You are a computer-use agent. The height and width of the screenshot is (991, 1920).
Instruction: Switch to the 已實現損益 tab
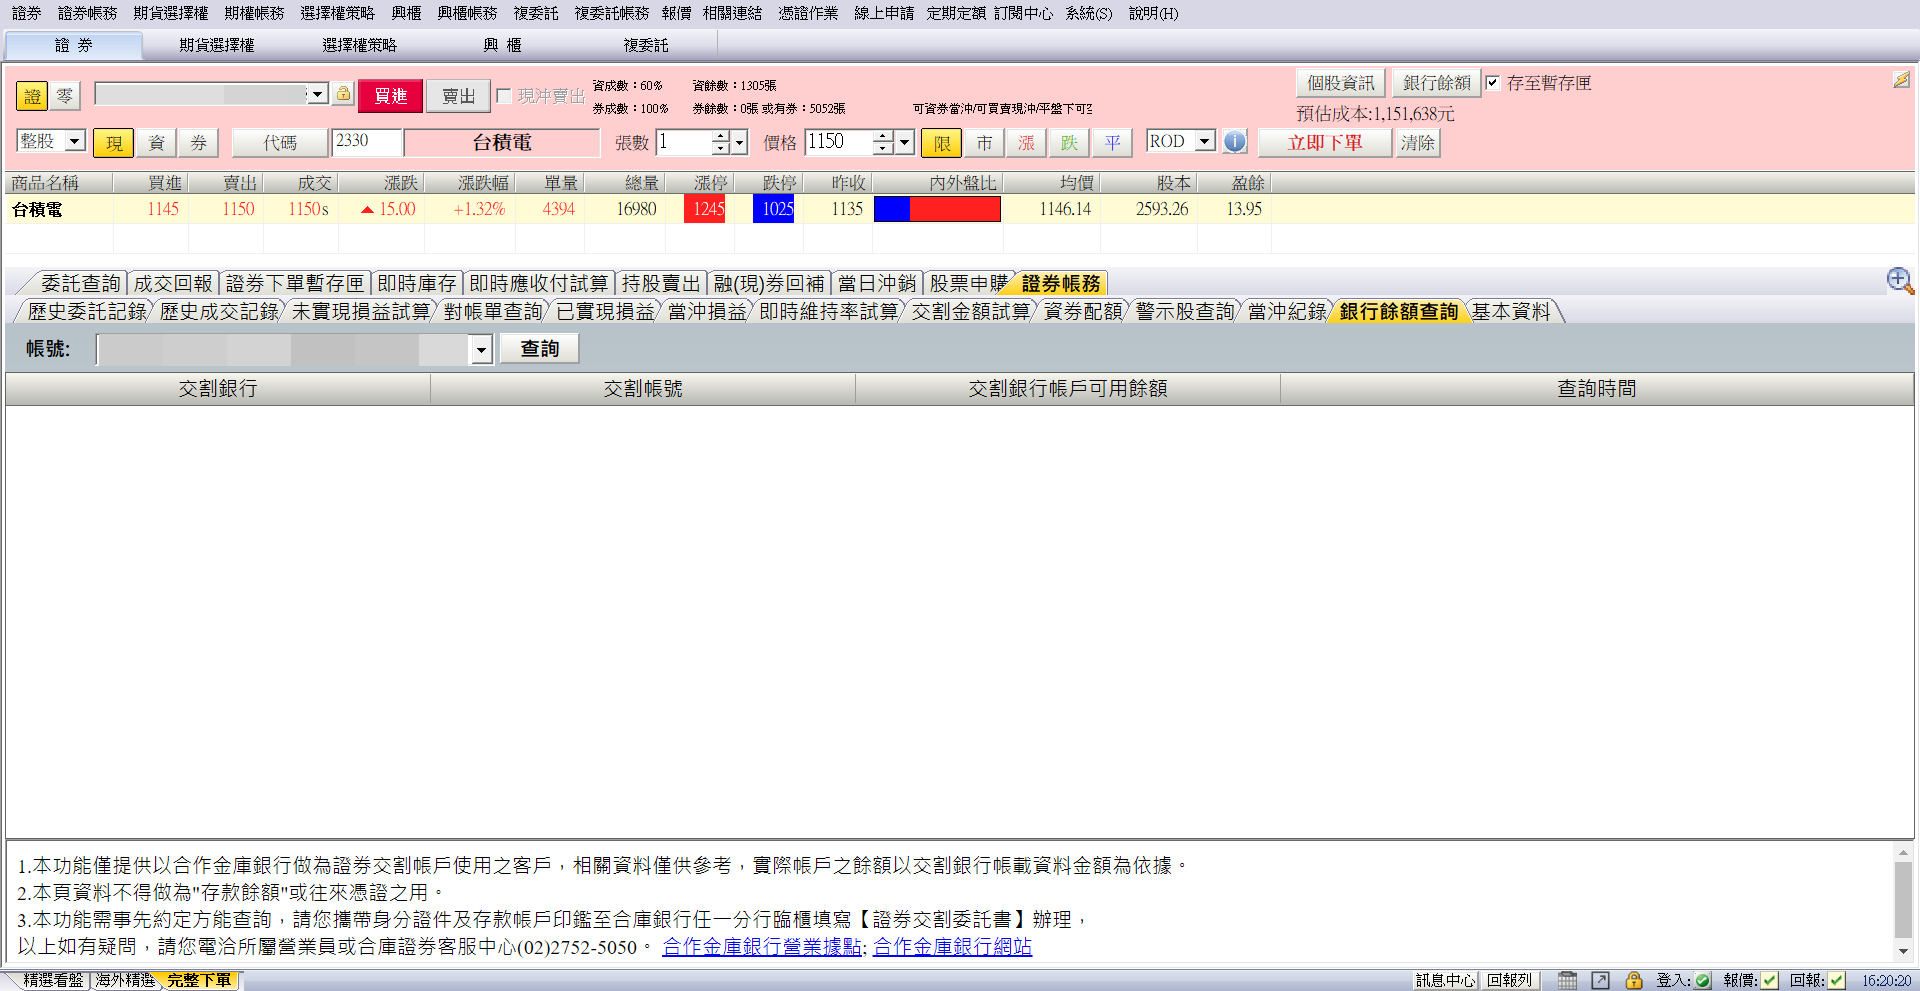point(605,312)
